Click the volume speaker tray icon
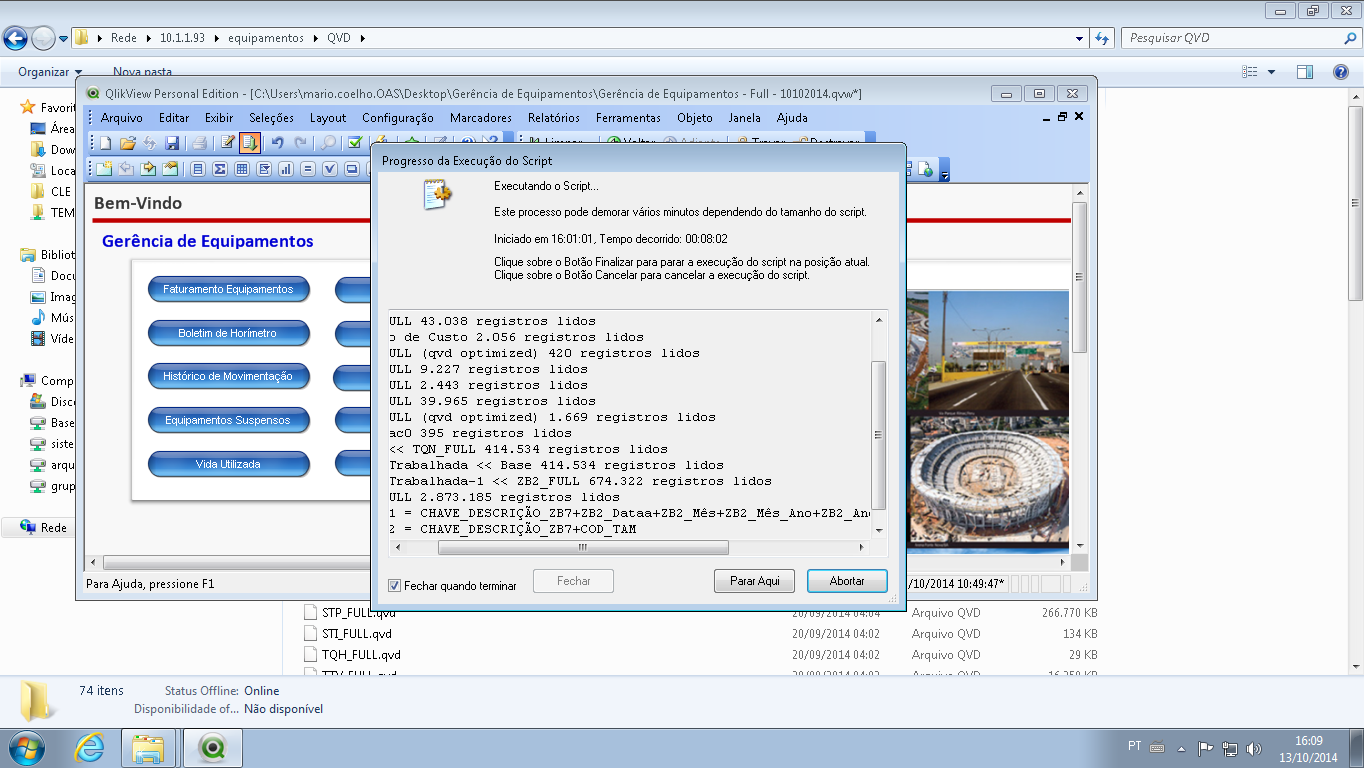Viewport: 1364px width, 768px height. (x=1254, y=748)
